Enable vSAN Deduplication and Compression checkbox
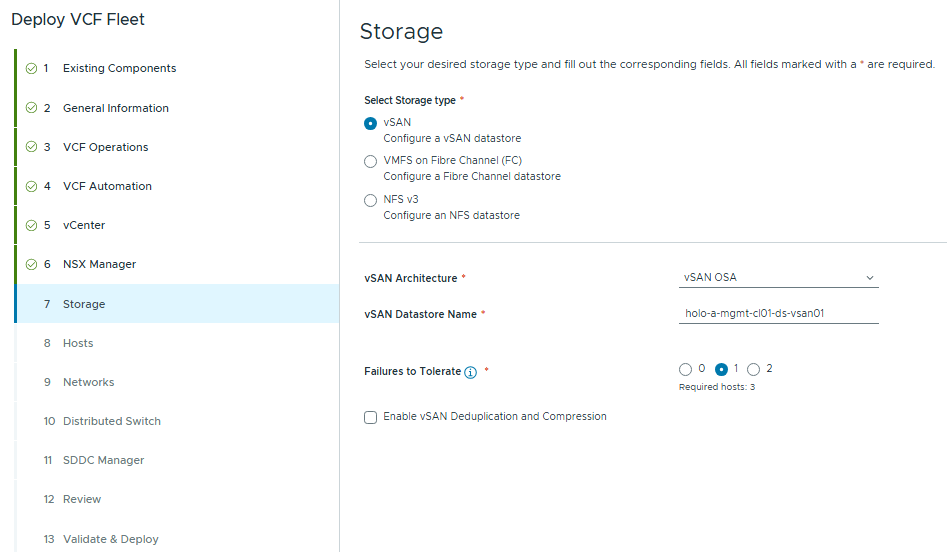The width and height of the screenshot is (947, 552). (x=371, y=417)
